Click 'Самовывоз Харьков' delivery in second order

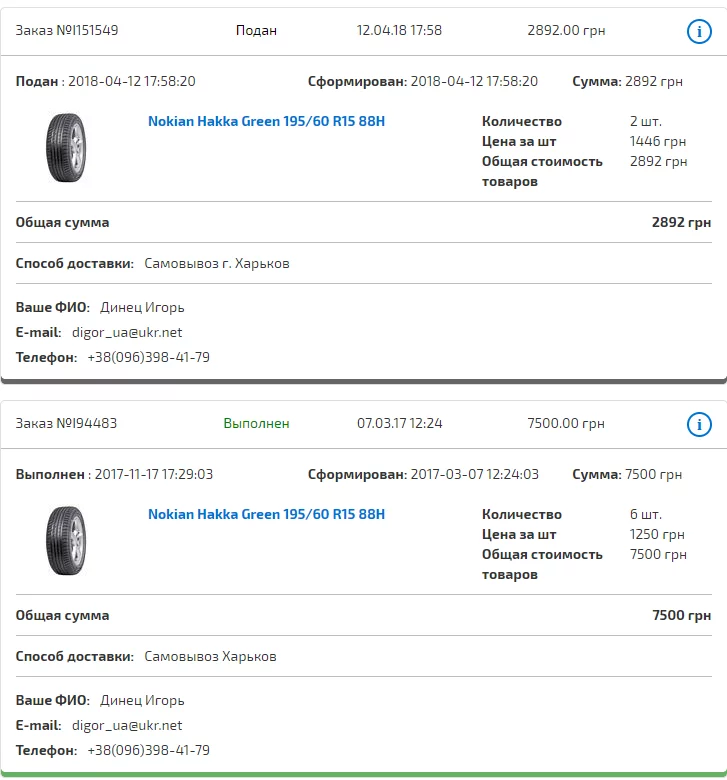(x=210, y=657)
